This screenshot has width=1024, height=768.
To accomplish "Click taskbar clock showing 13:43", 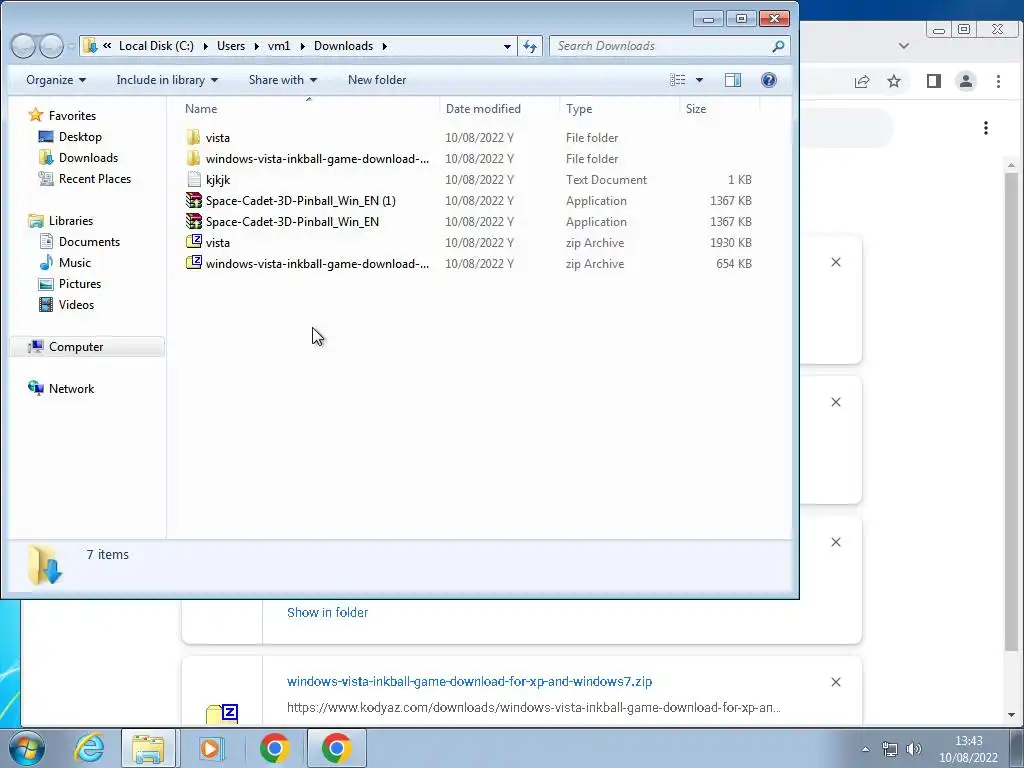I will [968, 748].
